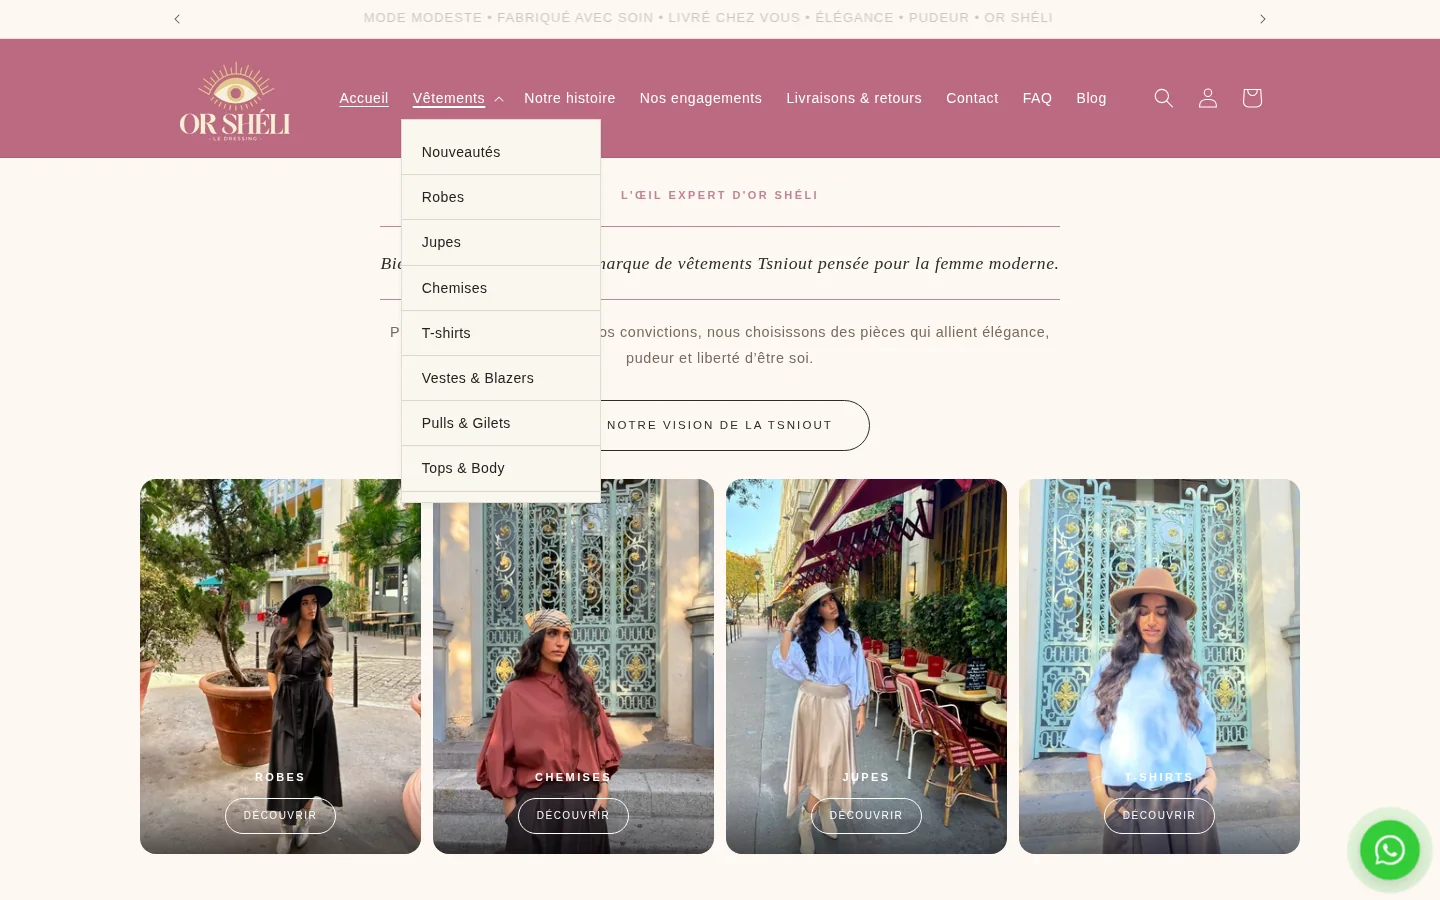Select Jupes from the dropdown menu
The height and width of the screenshot is (900, 1440).
click(501, 242)
